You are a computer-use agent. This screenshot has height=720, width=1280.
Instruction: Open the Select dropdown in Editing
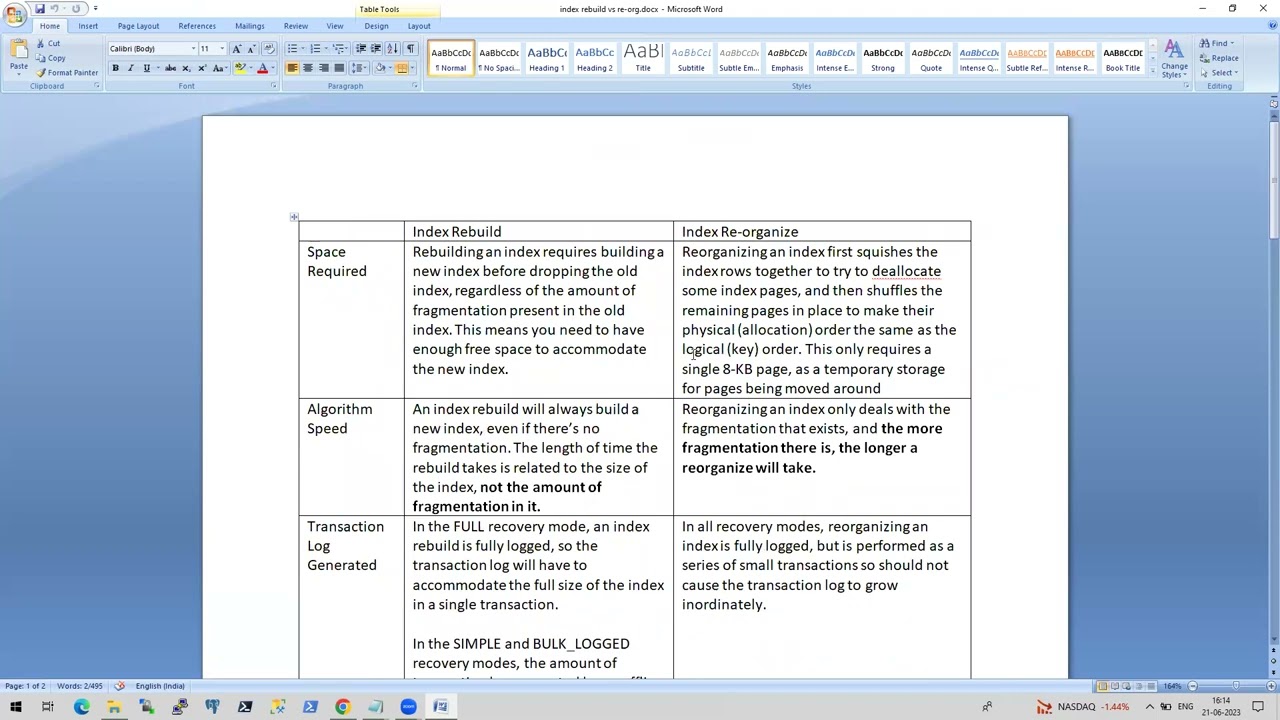coord(1221,73)
